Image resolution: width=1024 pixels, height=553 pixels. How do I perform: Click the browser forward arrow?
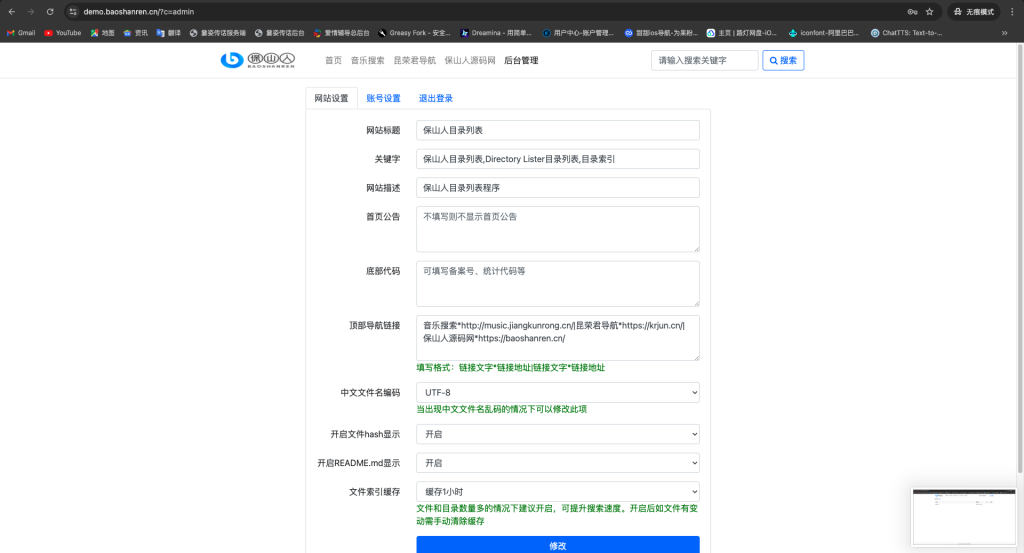pyautogui.click(x=31, y=12)
